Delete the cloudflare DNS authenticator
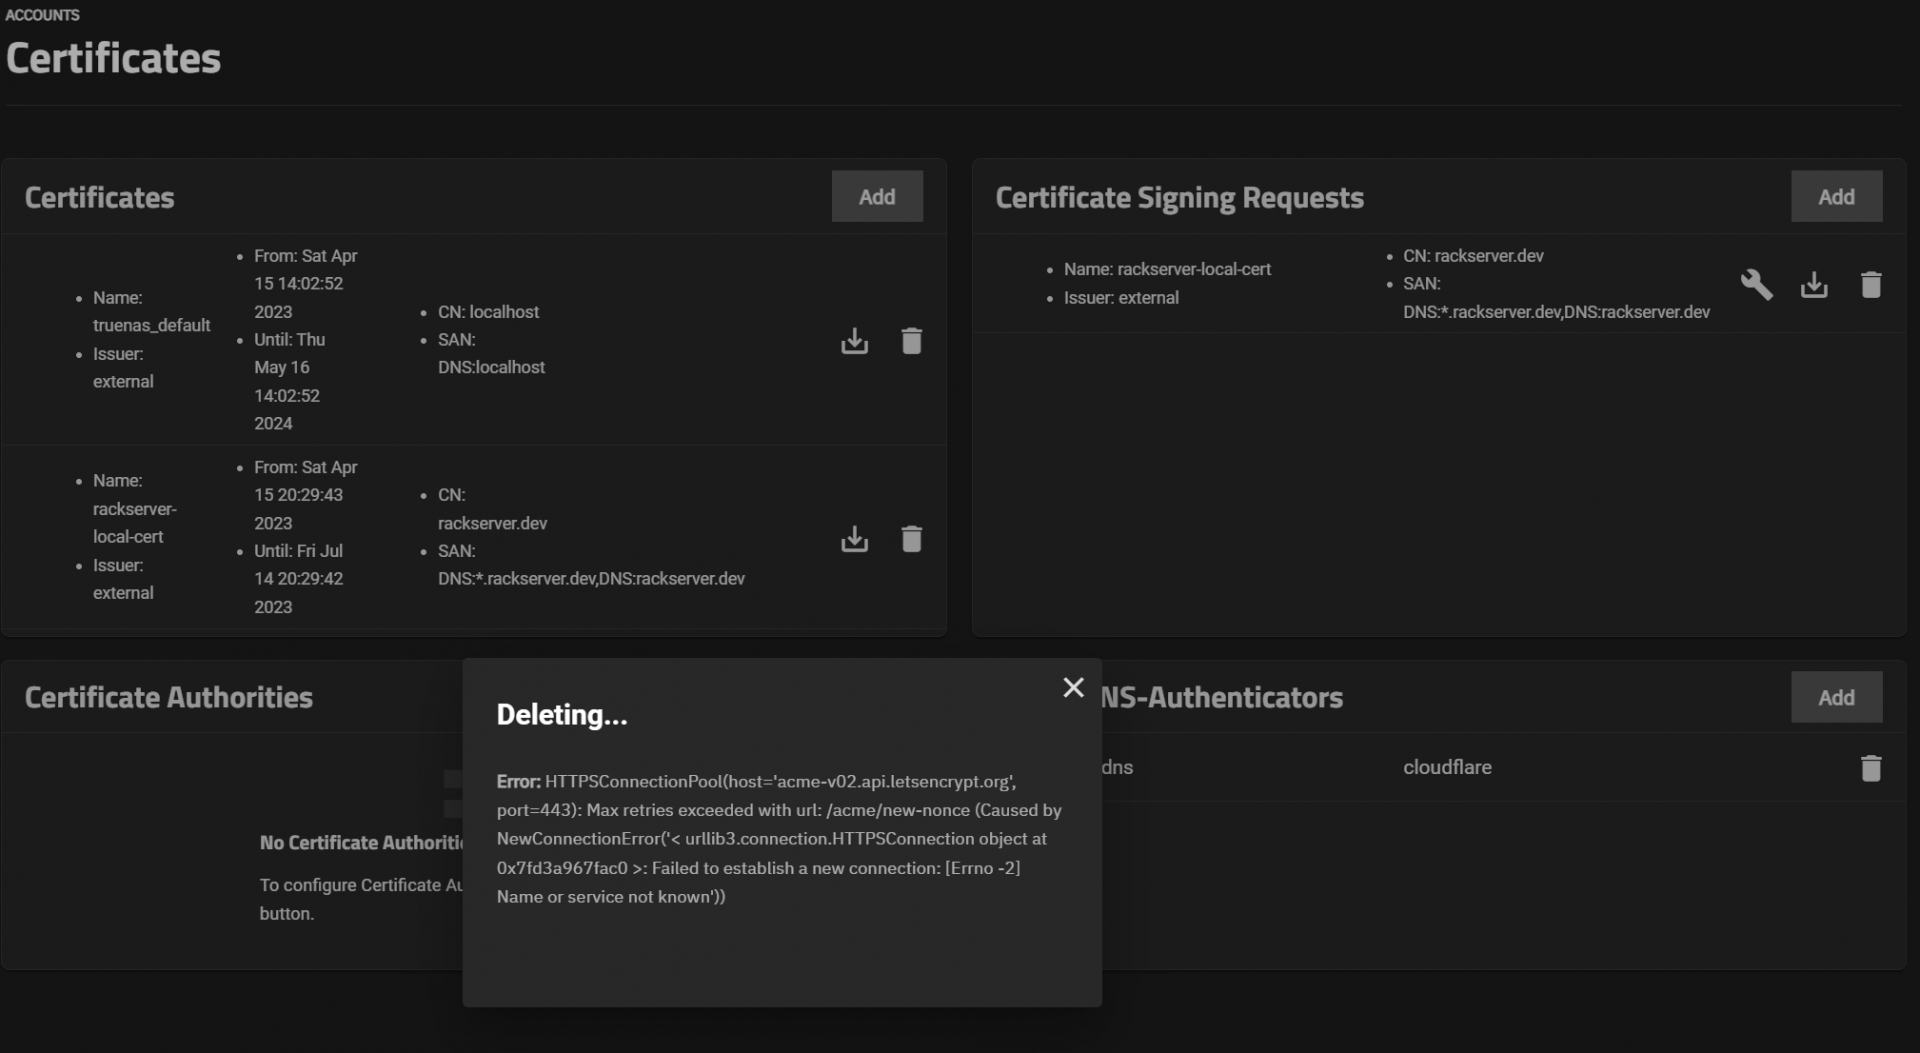 click(1871, 768)
